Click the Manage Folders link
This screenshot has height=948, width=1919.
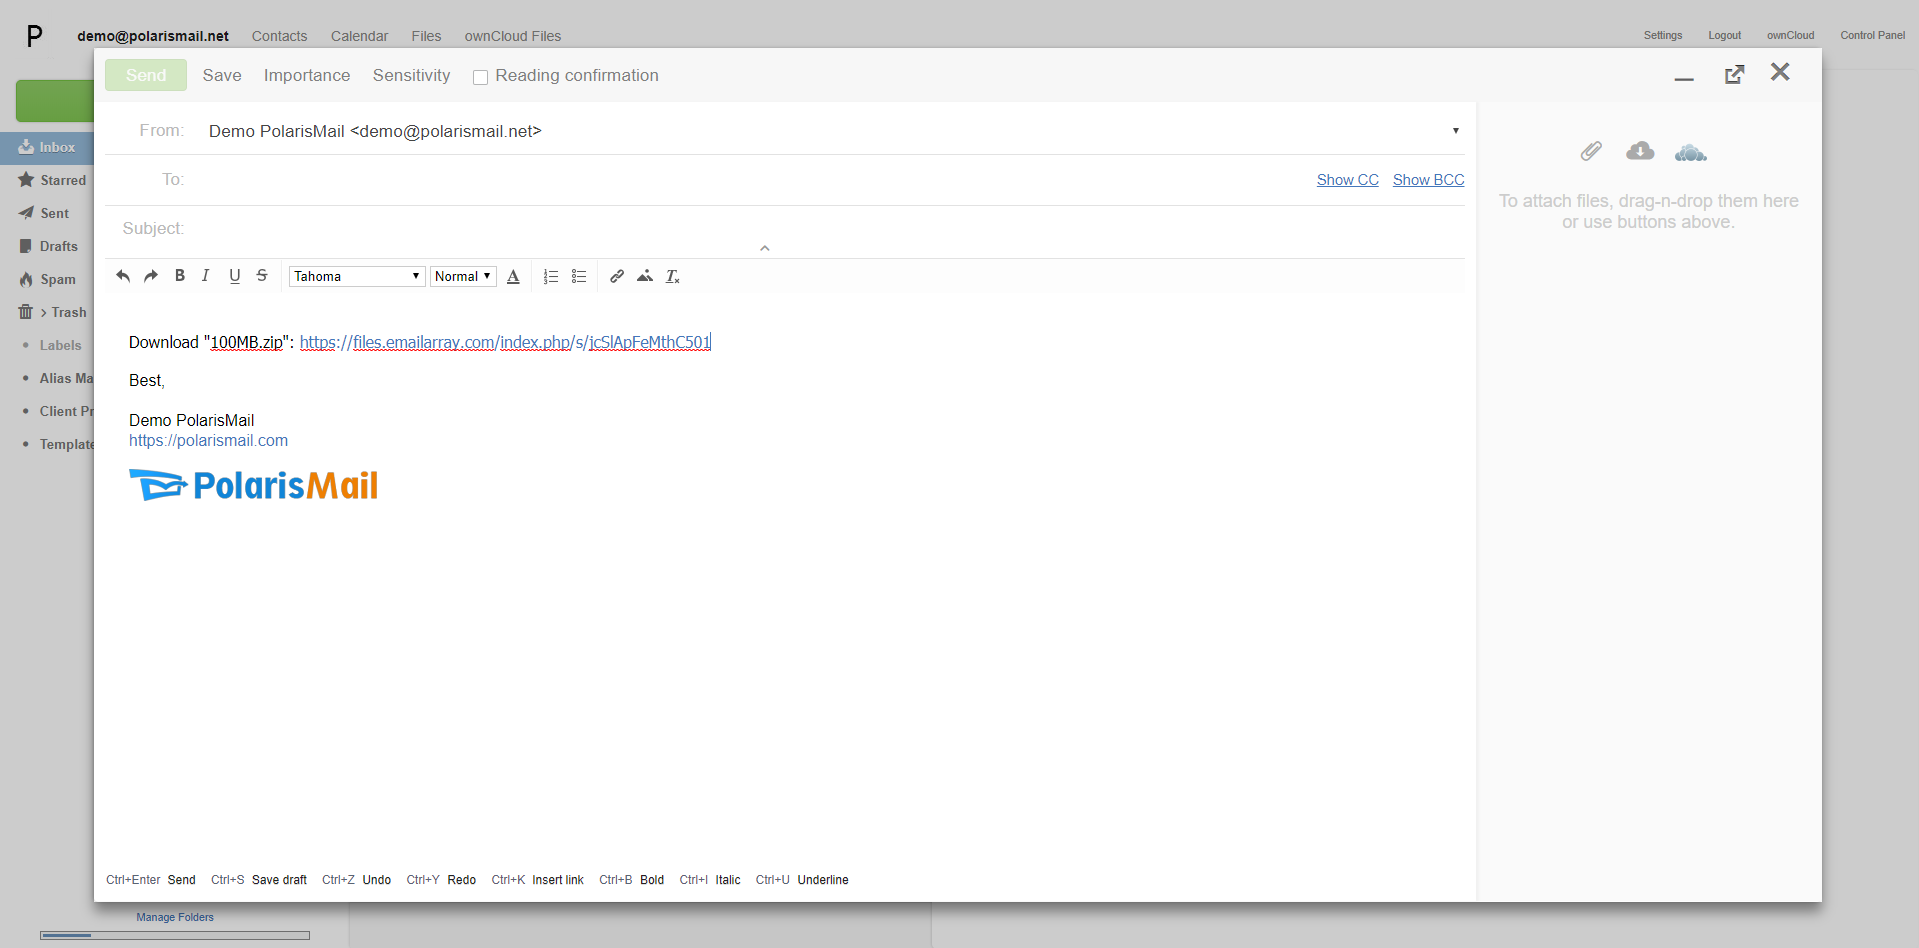coord(175,917)
